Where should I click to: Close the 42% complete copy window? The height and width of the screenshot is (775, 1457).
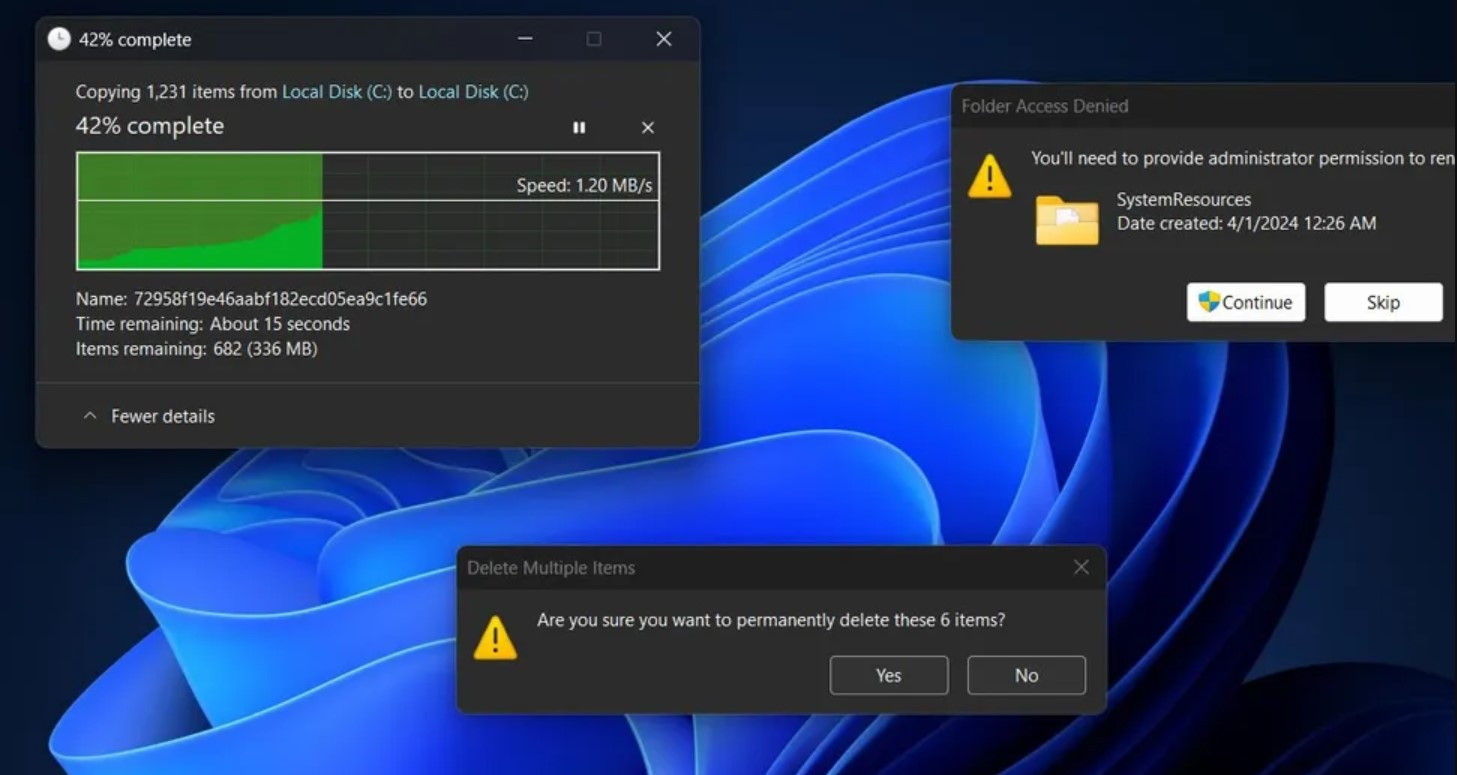[663, 39]
